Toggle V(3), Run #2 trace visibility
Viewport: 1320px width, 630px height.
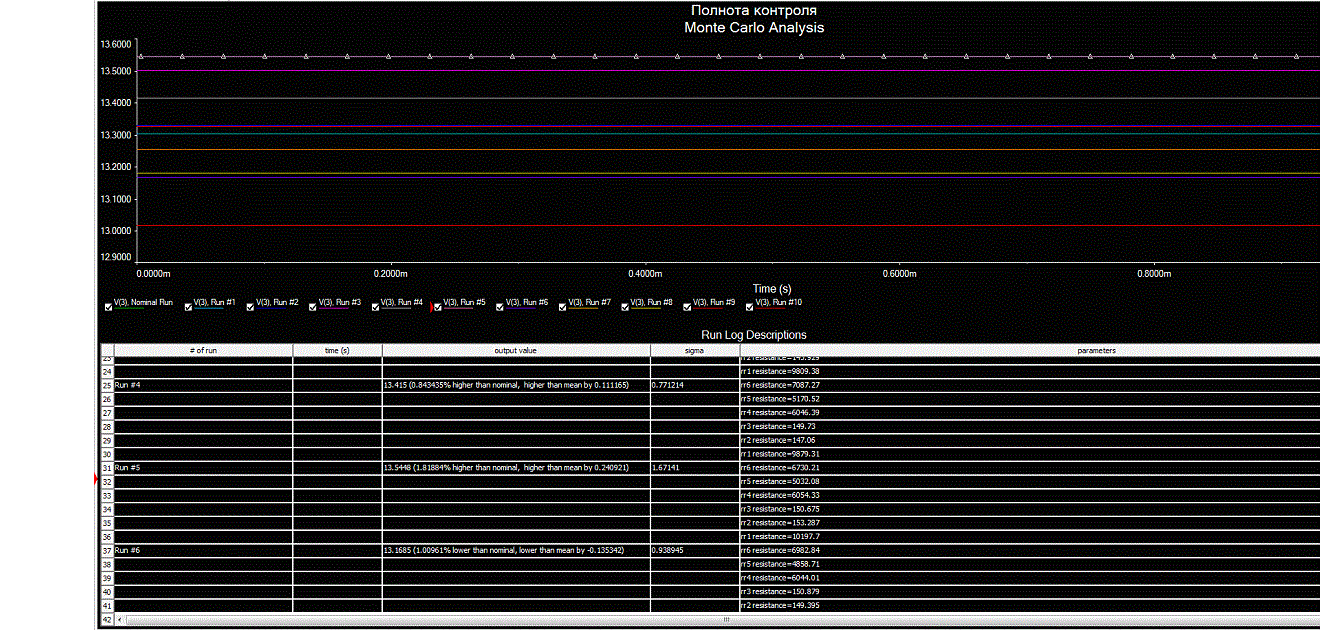tap(252, 307)
